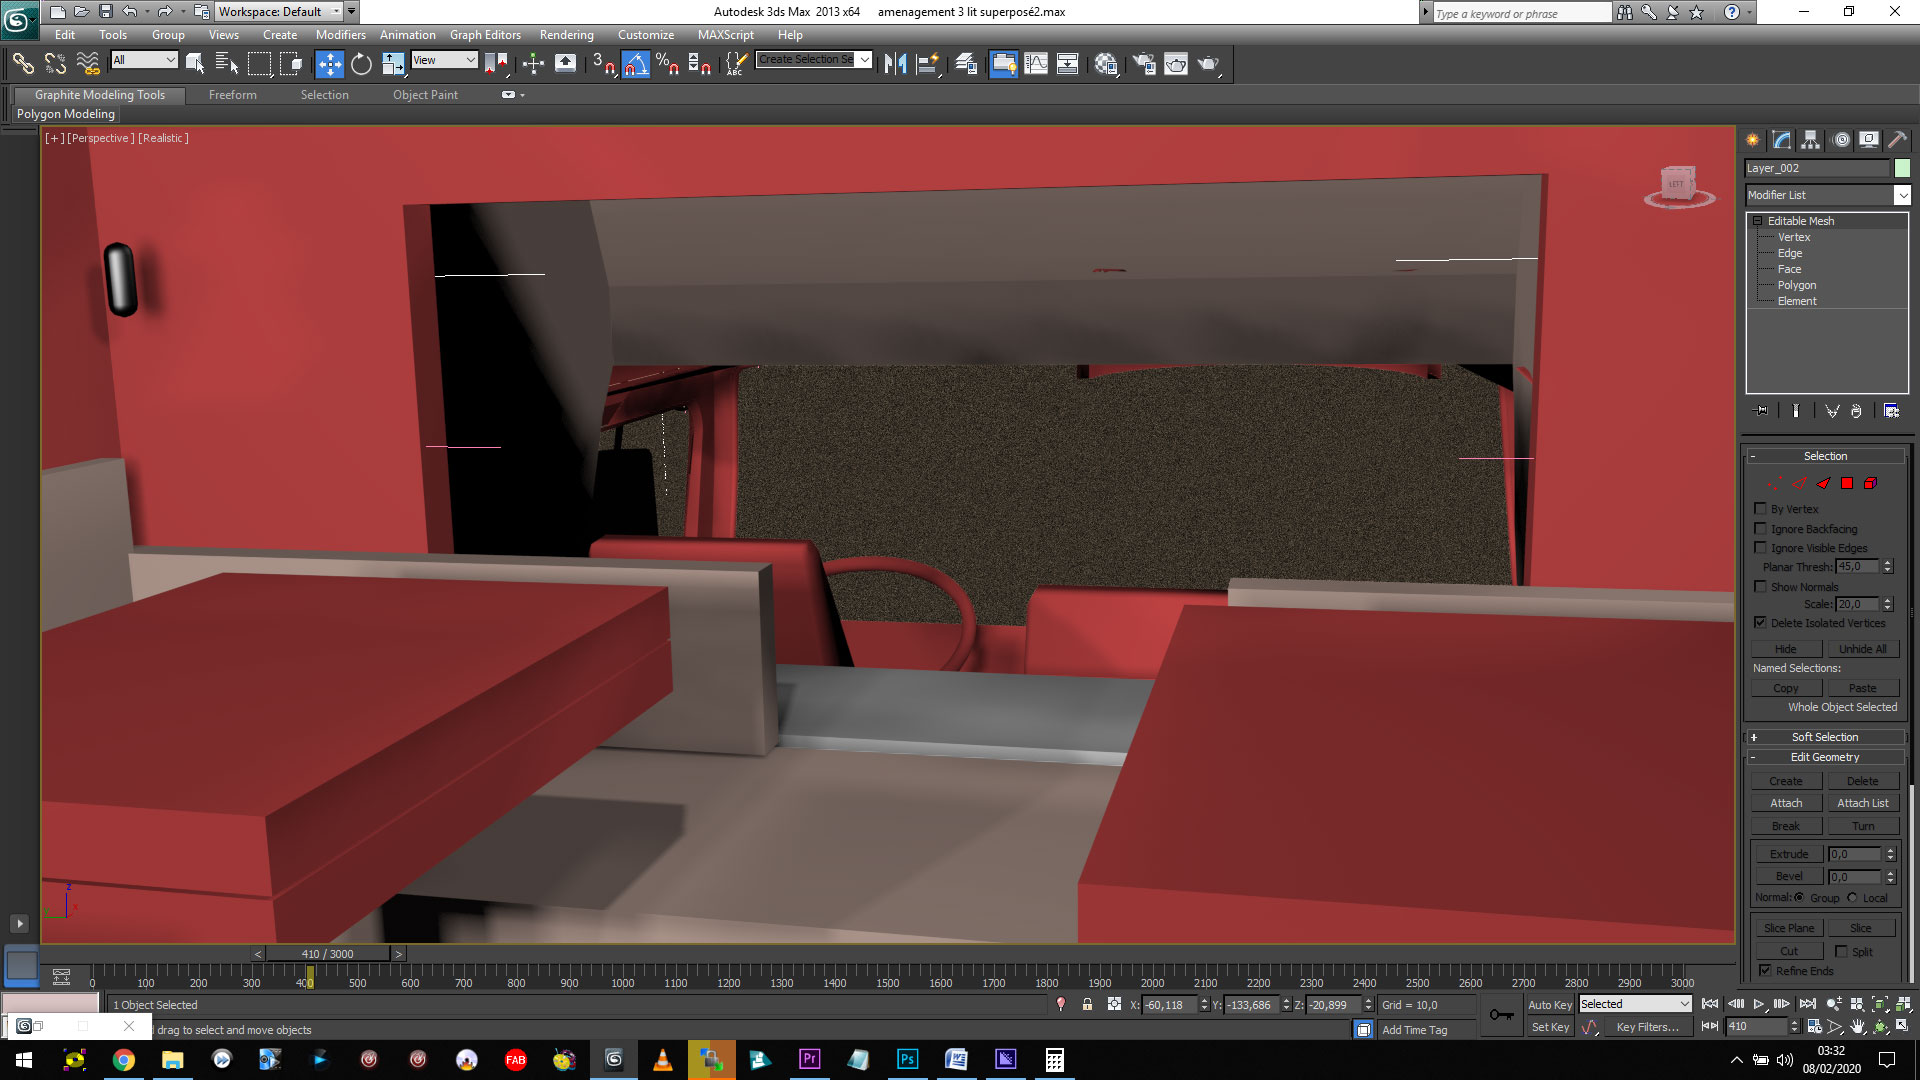1920x1080 pixels.
Task: Select the Local normal radio button
Action: [x=1852, y=897]
